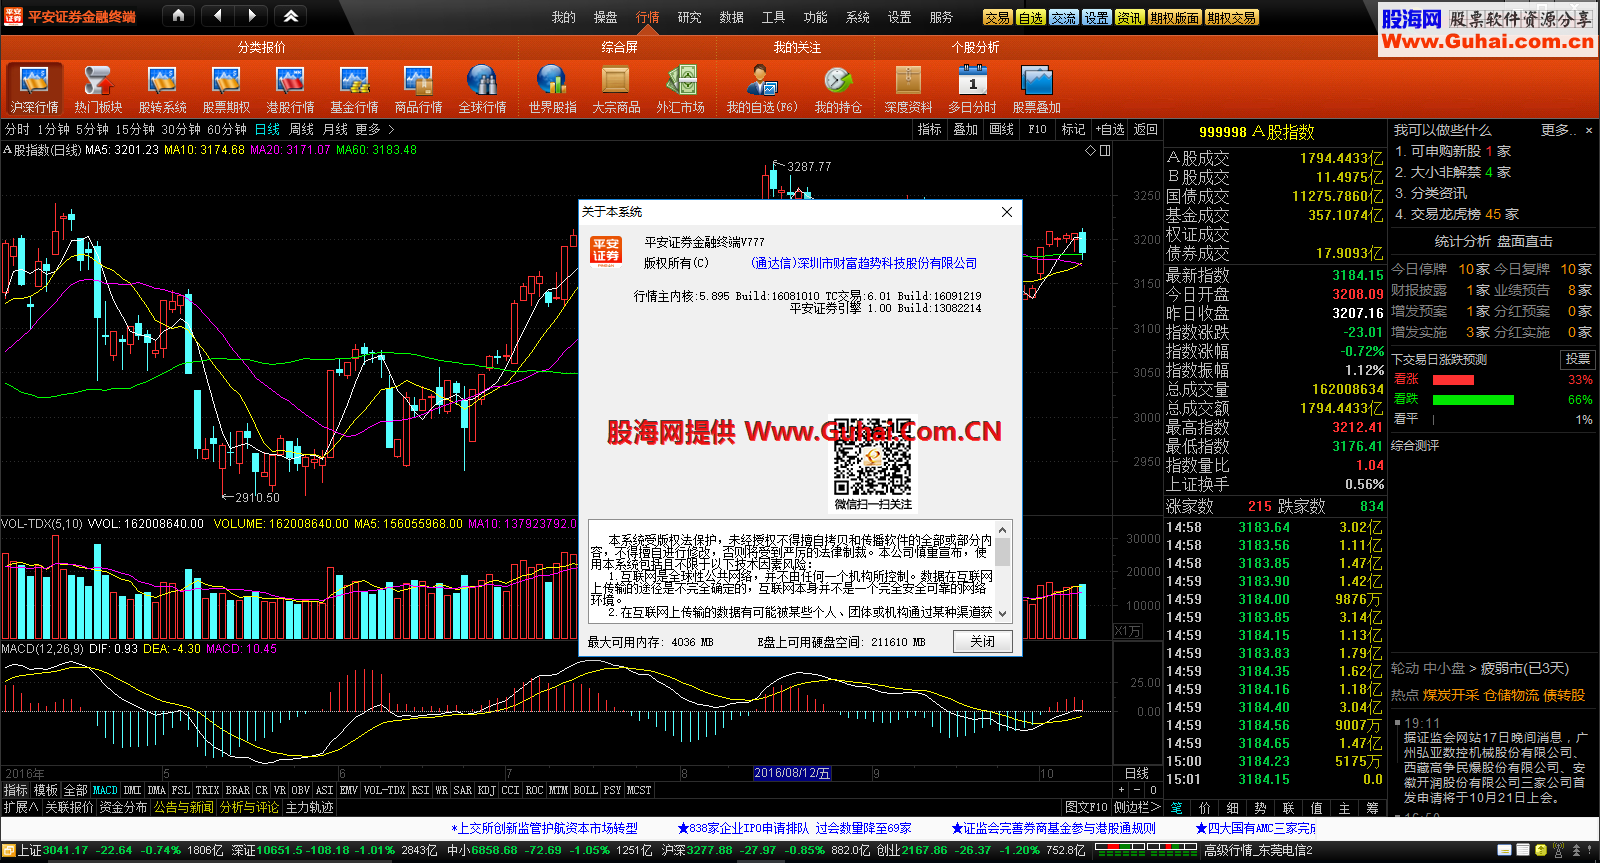The height and width of the screenshot is (863, 1600).
Task: Select BOLL indicator tab
Action: 585,790
